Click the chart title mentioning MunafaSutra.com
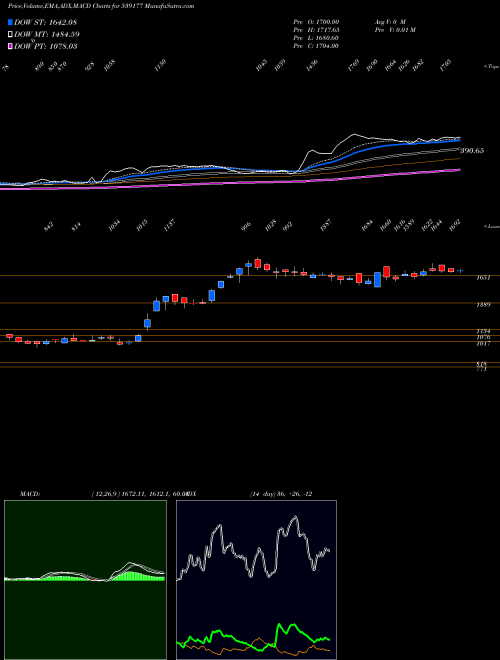The height and width of the screenshot is (660, 500). pos(101,7)
